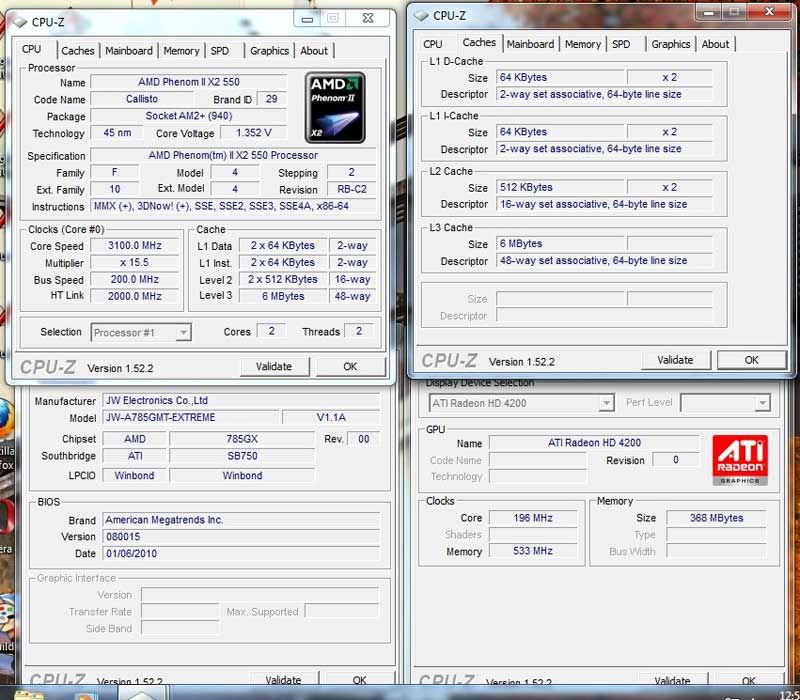800x700 pixels.
Task: Minimize the Caches CPU-Z window
Action: (708, 12)
